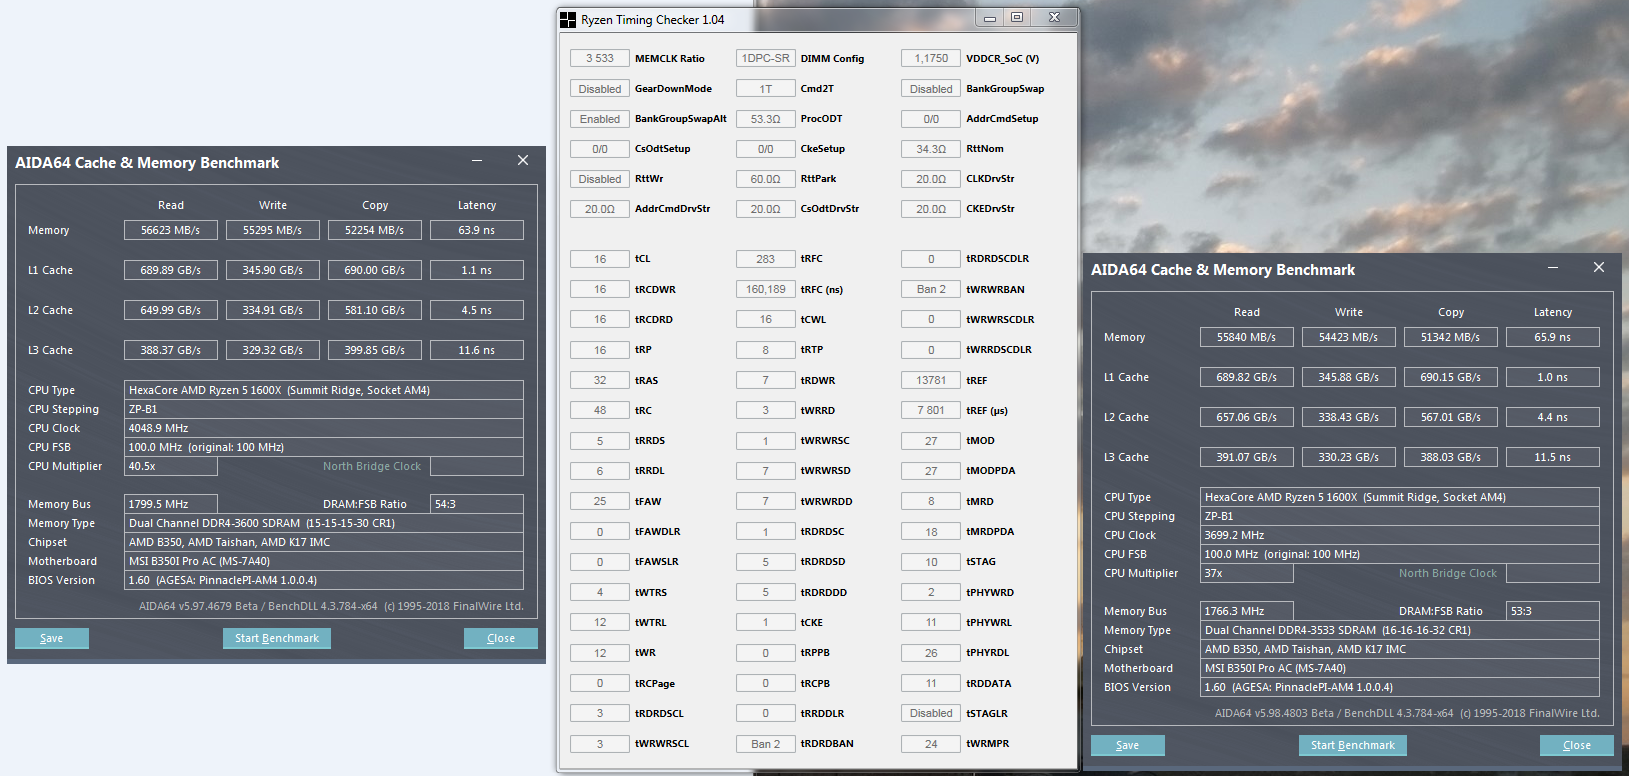This screenshot has width=1629, height=776.
Task: Select the CPU Clock value 3699.2 MHz
Action: [x=1400, y=535]
